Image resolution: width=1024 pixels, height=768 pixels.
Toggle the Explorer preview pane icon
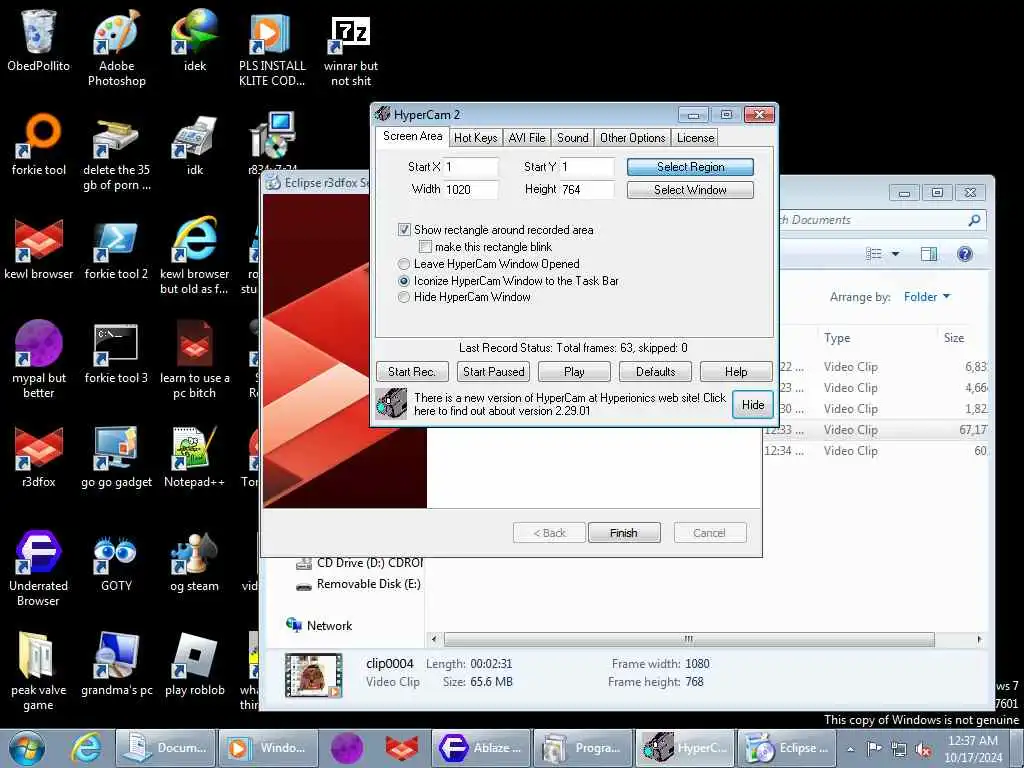click(928, 254)
